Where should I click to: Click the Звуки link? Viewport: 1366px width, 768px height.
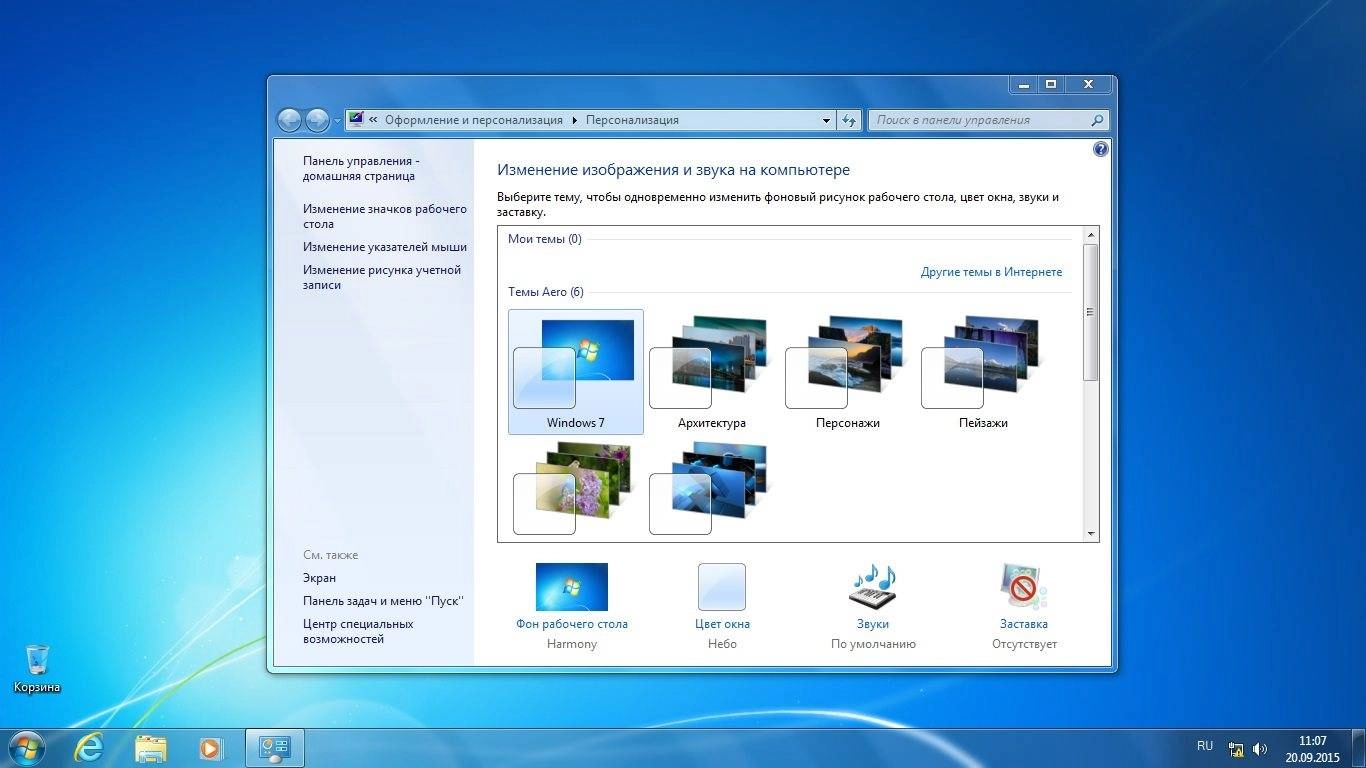(x=872, y=624)
